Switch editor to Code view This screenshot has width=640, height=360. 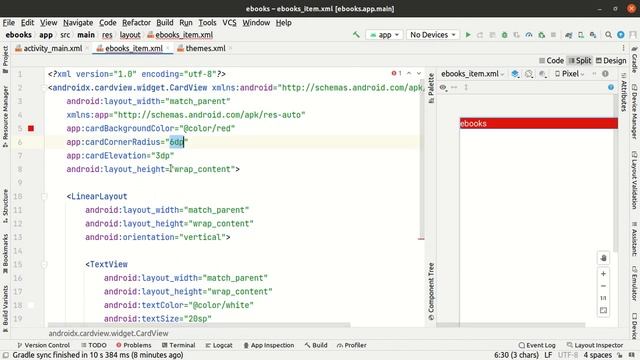tap(551, 60)
